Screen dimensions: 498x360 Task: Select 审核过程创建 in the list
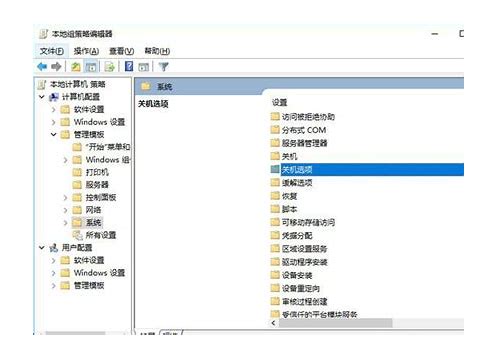click(304, 302)
